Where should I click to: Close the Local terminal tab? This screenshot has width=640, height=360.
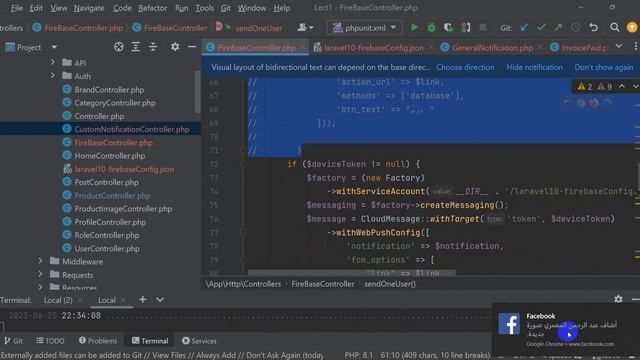pyautogui.click(x=123, y=300)
